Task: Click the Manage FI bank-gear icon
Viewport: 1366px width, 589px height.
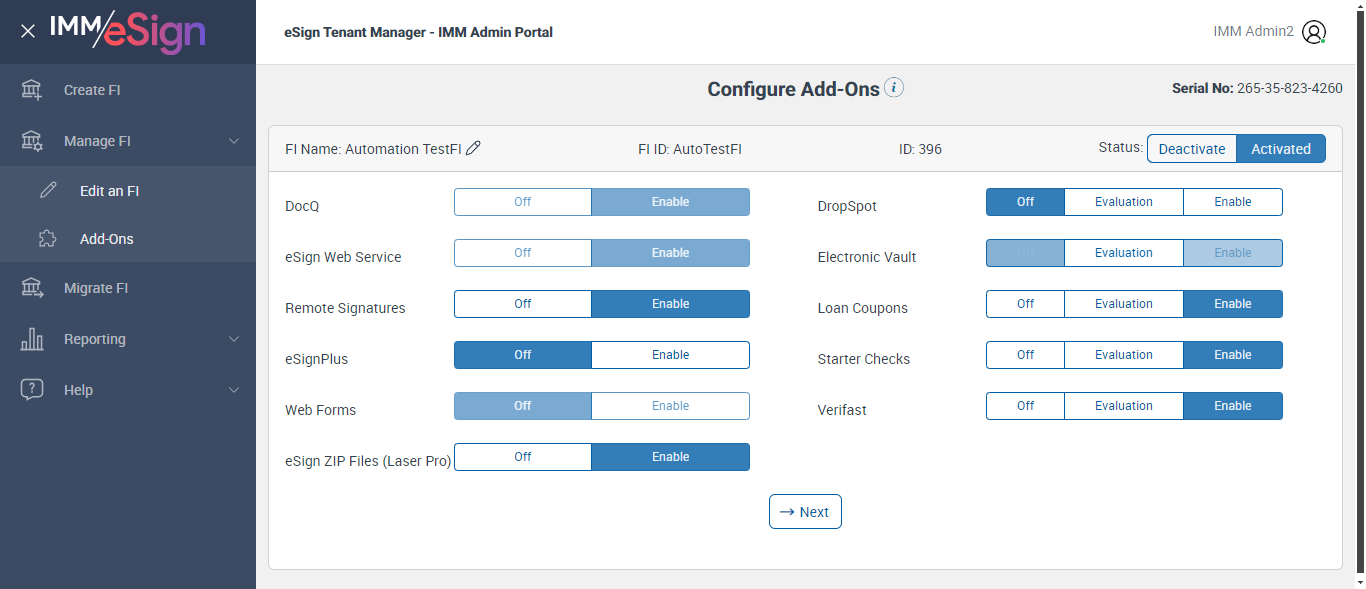Action: click(x=32, y=141)
